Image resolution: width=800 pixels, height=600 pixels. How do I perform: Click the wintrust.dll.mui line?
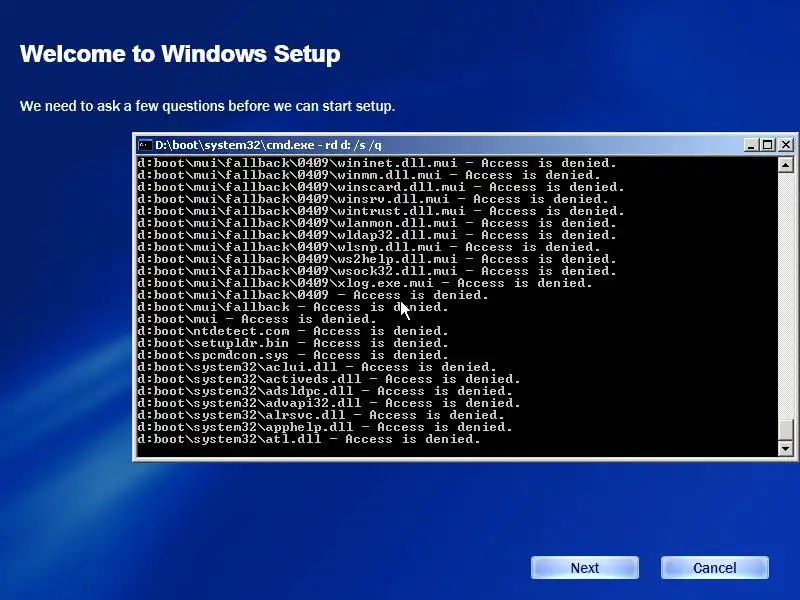pyautogui.click(x=381, y=211)
